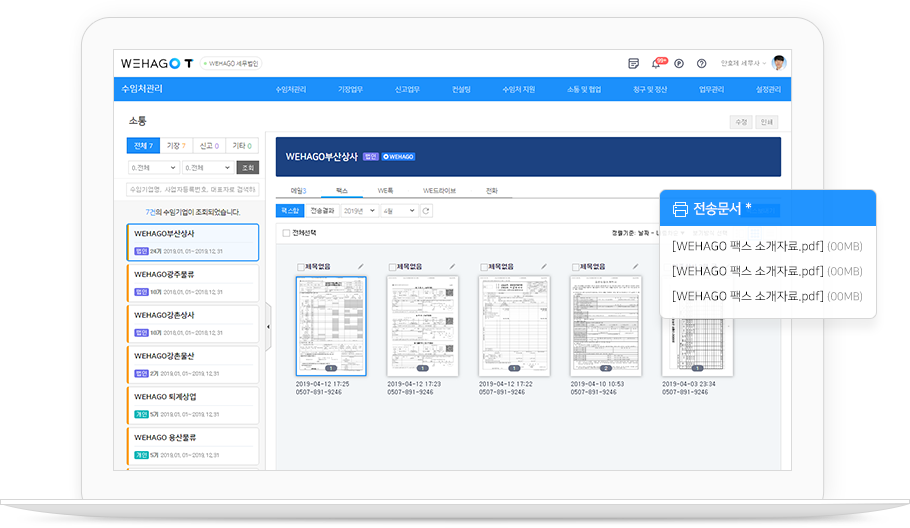The width and height of the screenshot is (910, 528).
Task: Toggle the 전체선택 checkbox
Action: pos(286,233)
